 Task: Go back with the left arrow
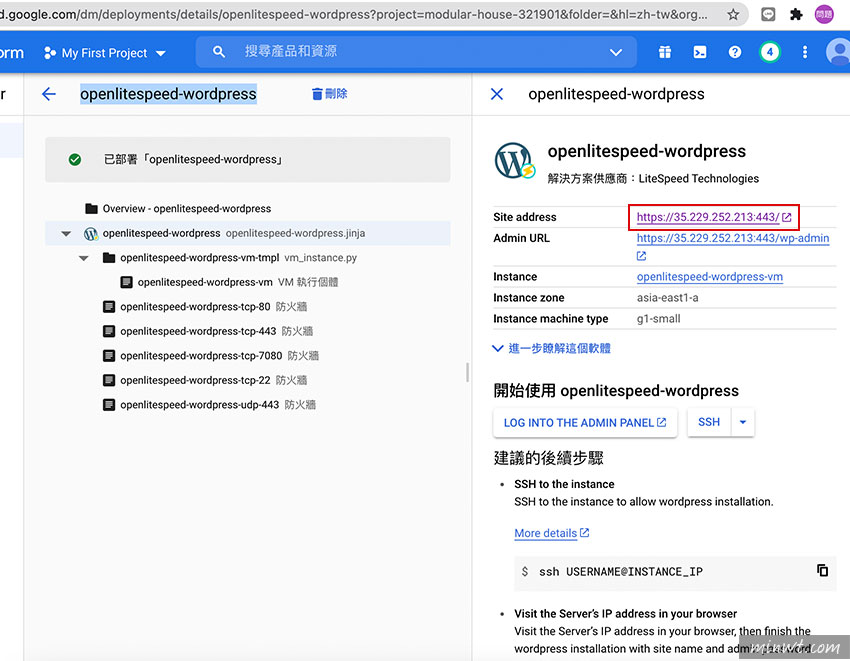pos(49,94)
